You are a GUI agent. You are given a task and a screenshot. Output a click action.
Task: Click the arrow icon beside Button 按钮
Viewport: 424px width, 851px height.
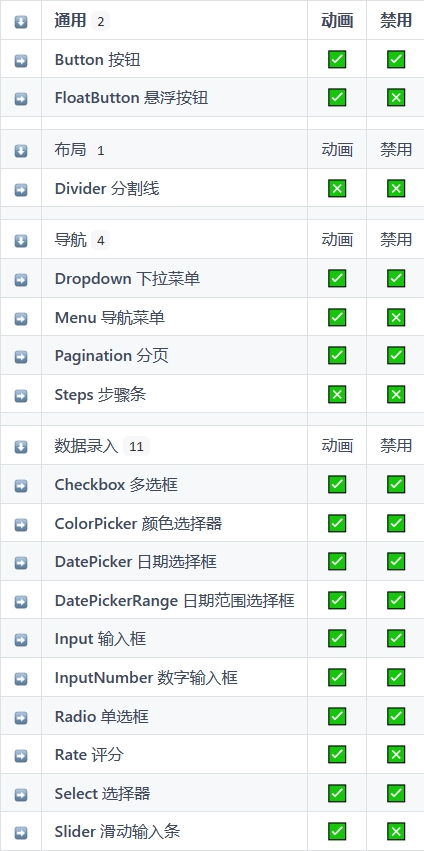pos(21,60)
